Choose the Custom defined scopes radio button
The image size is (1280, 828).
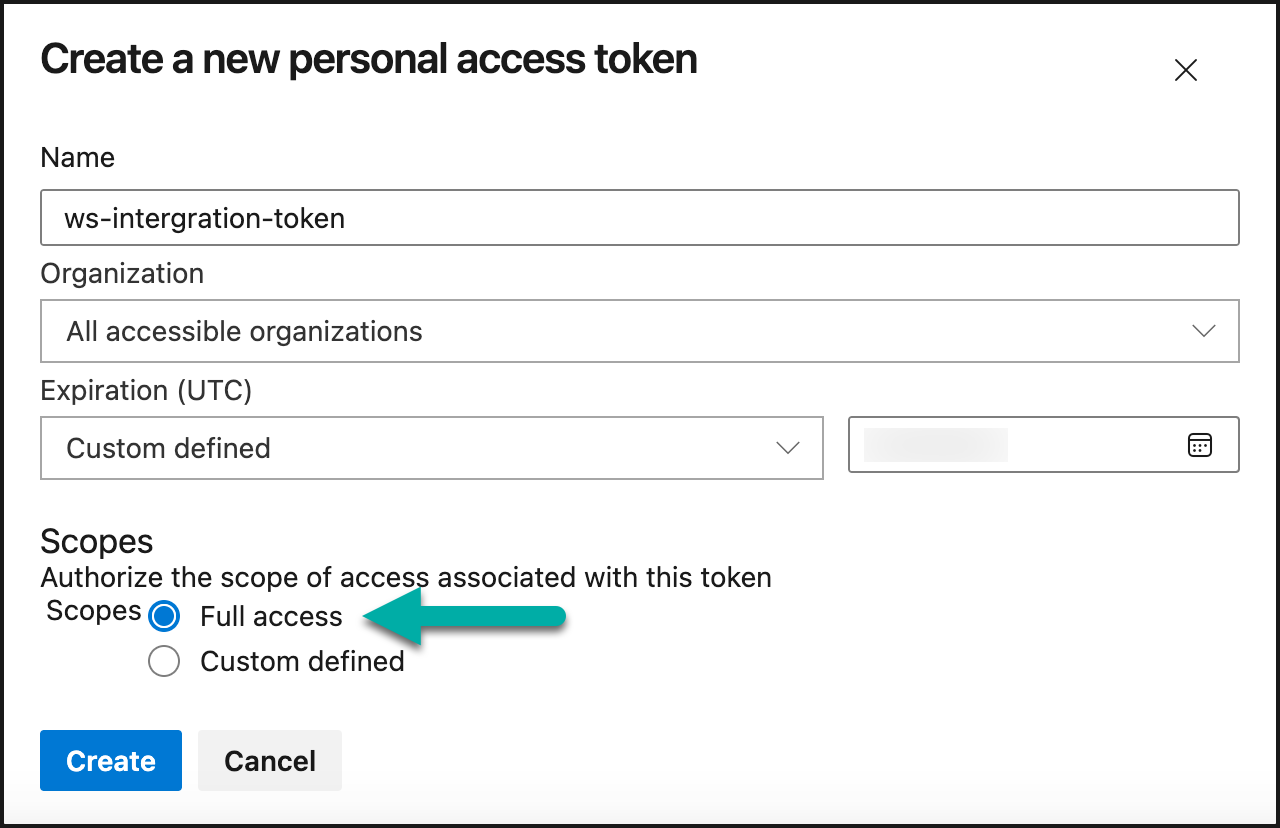click(x=164, y=662)
